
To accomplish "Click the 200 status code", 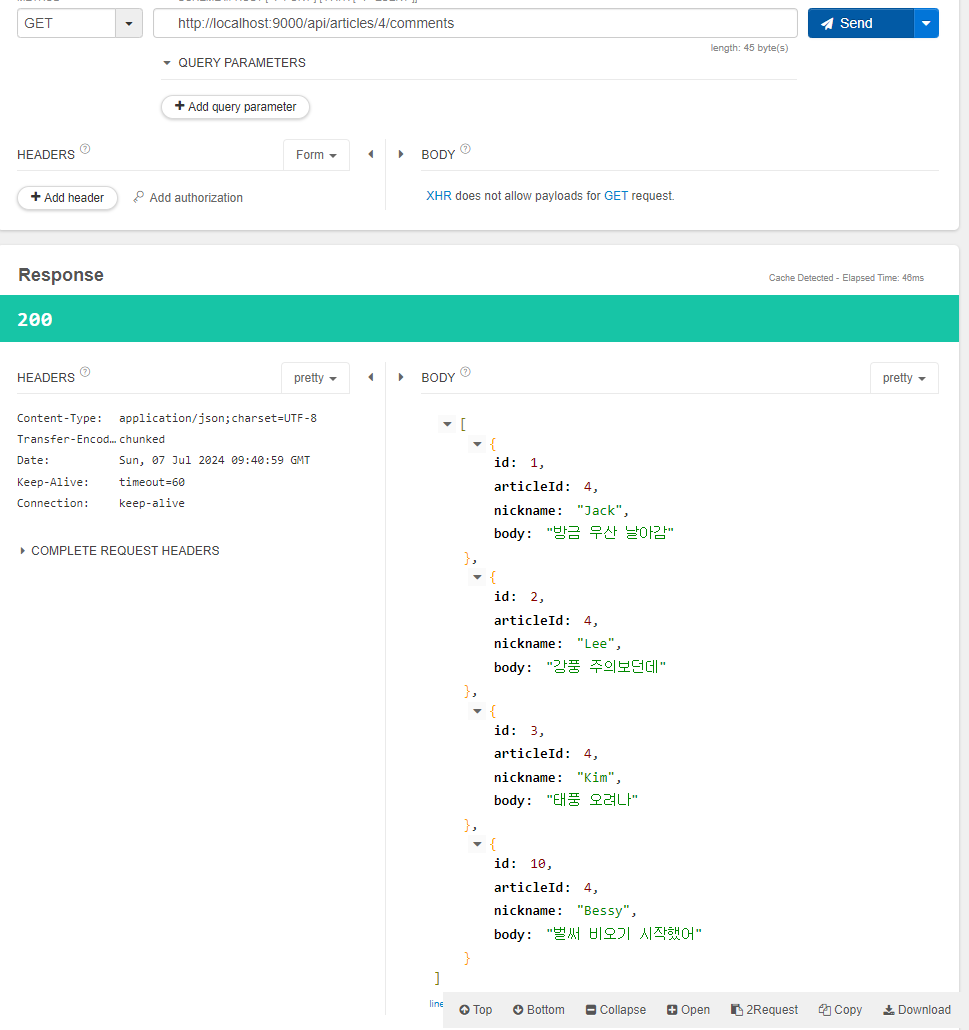I will click(x=35, y=320).
